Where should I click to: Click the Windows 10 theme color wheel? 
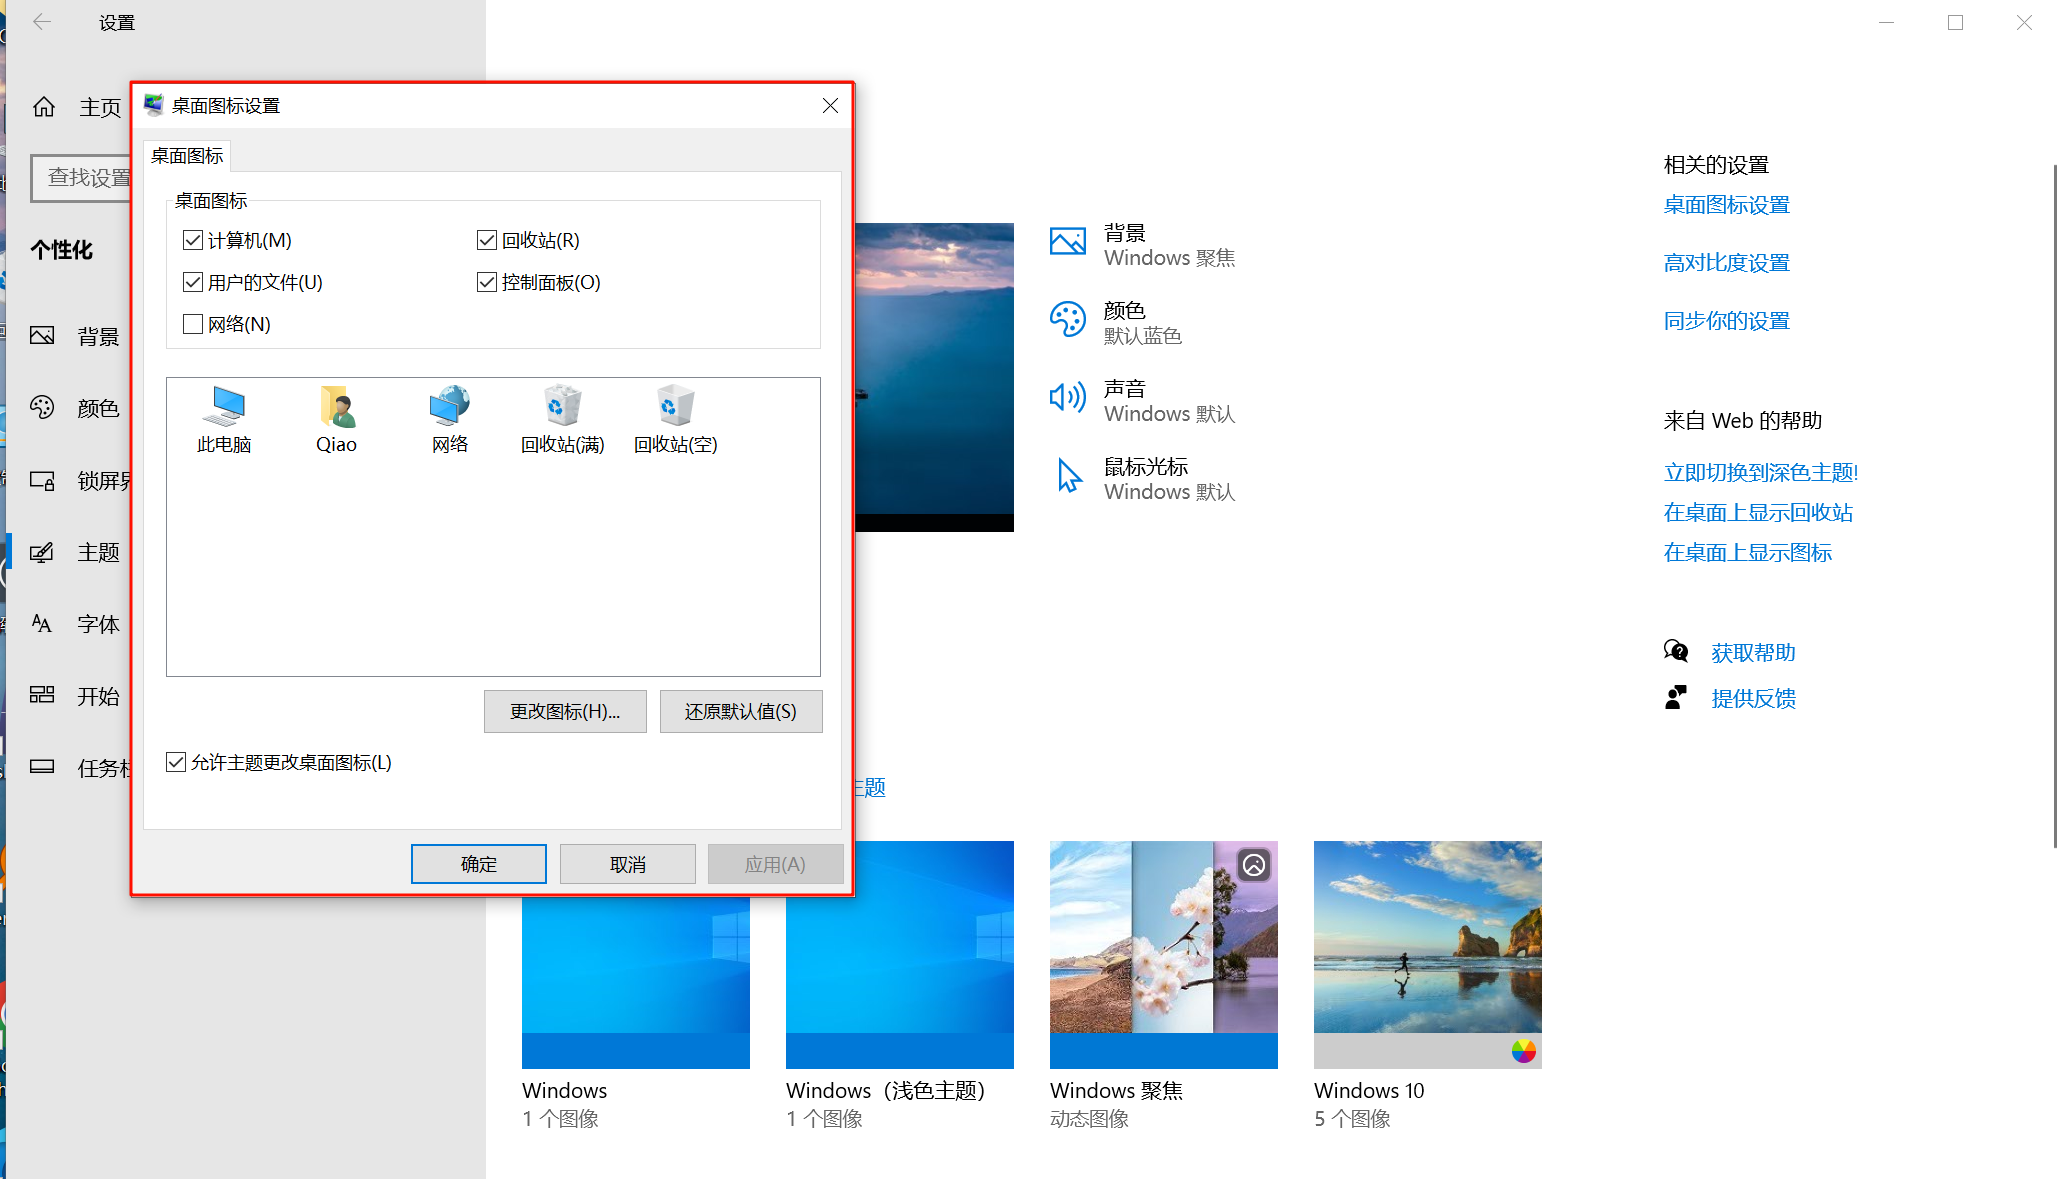1523,1051
